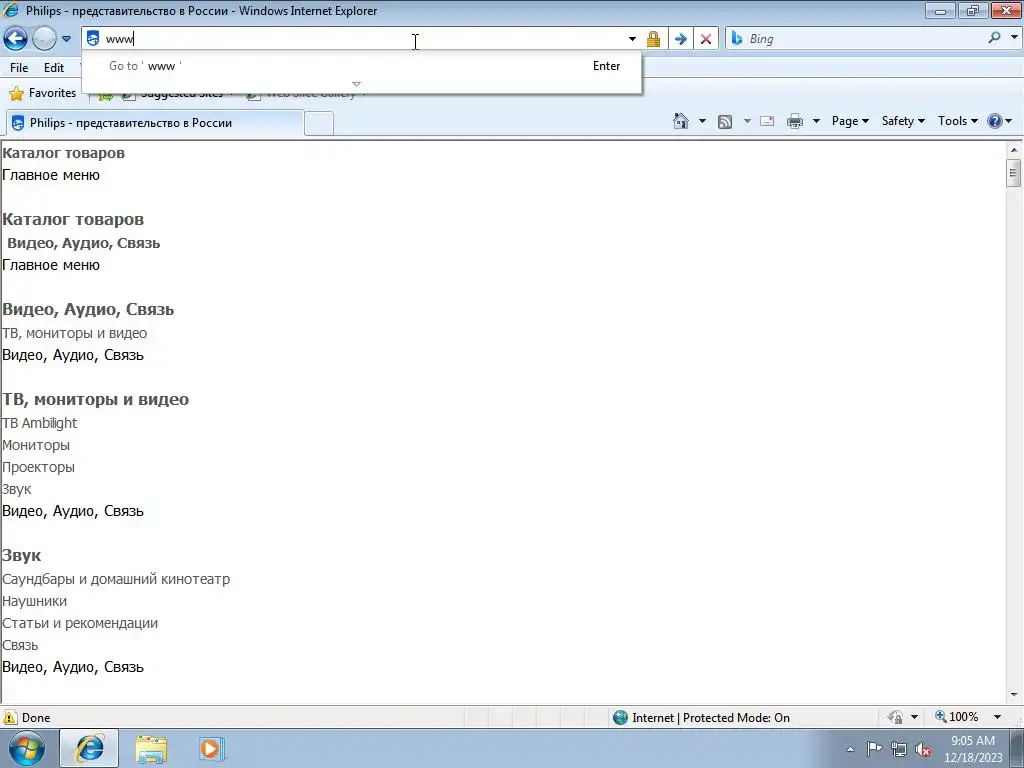Click the Forward navigation button
The image size is (1024, 768).
pyautogui.click(x=44, y=39)
